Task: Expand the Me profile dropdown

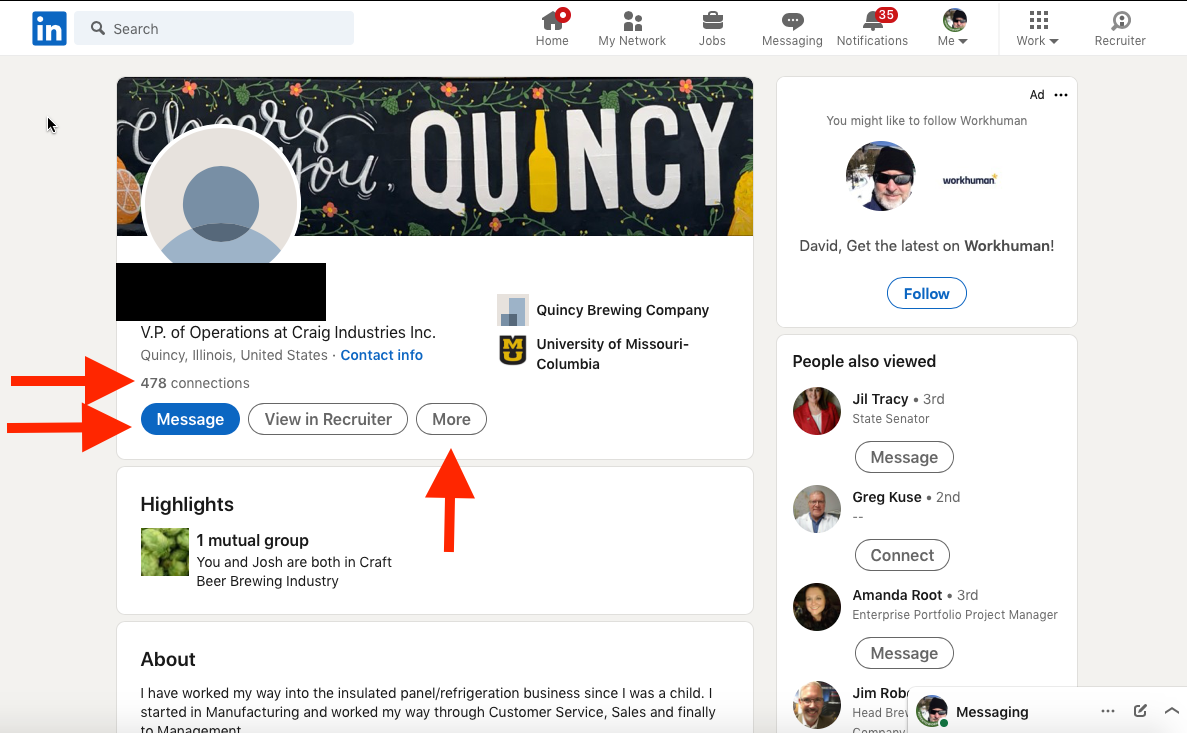Action: (x=953, y=29)
